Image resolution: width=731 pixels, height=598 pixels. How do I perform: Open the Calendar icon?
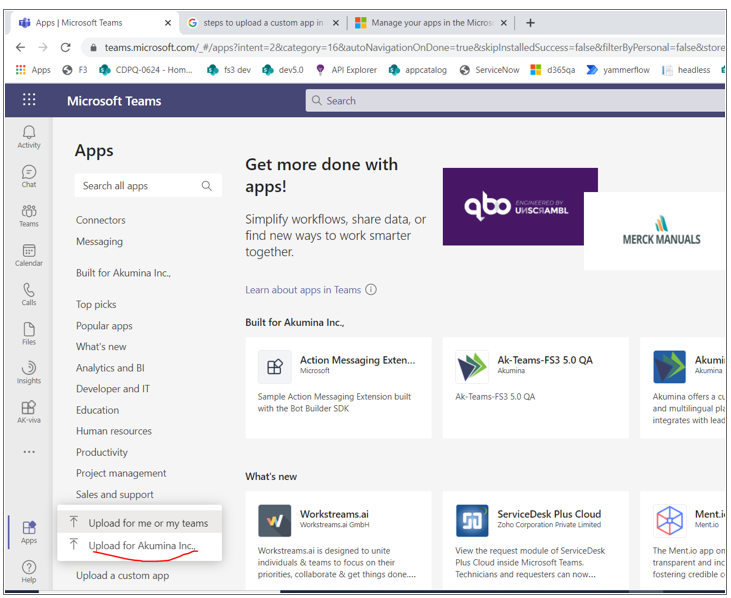[29, 255]
